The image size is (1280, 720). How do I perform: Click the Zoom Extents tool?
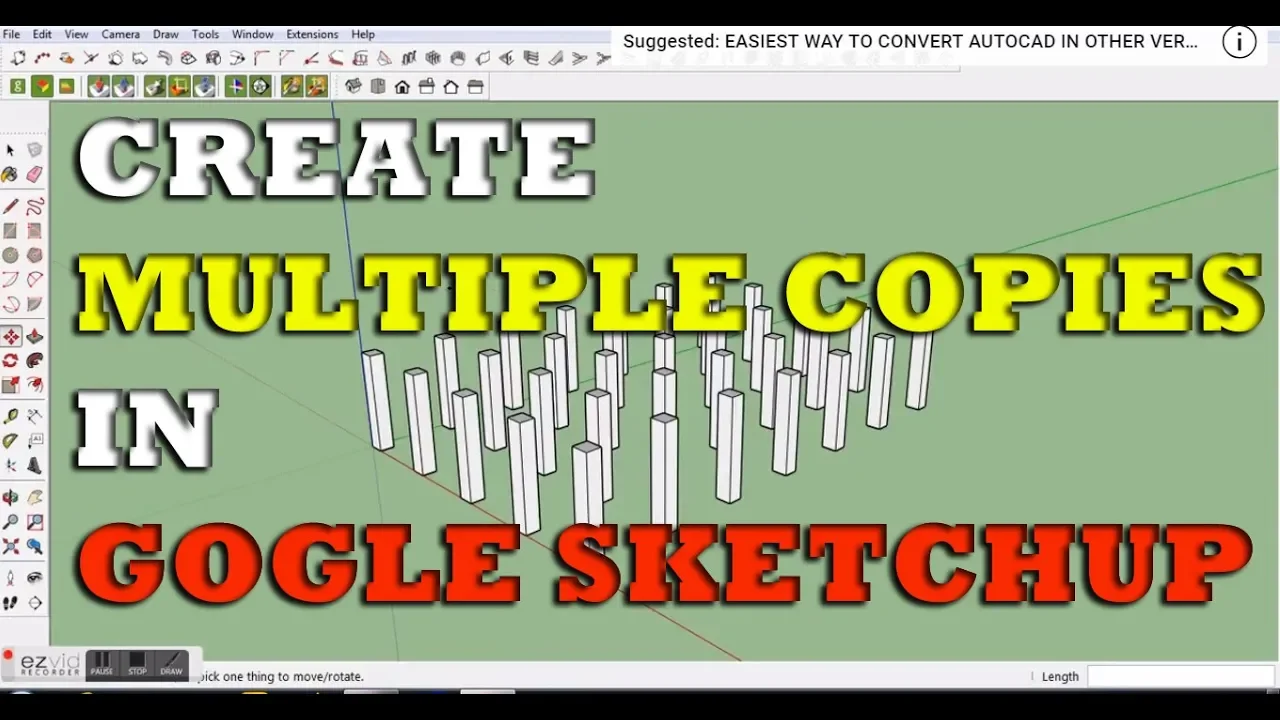tap(10, 547)
